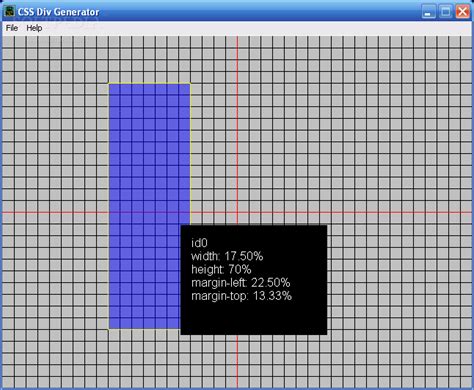
Task: Close the CSS Div Generator window
Action: click(x=463, y=12)
